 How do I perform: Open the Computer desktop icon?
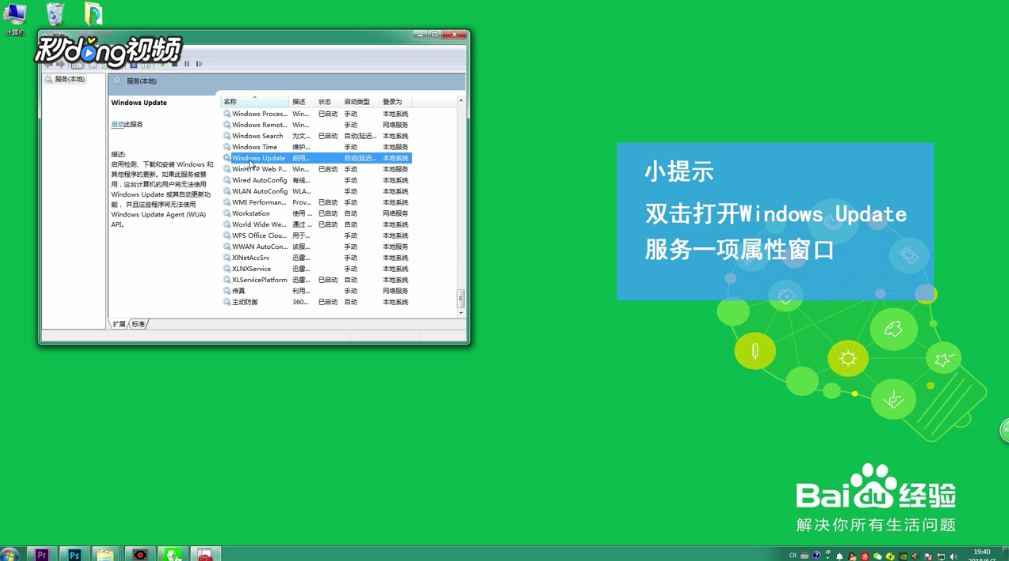(14, 17)
